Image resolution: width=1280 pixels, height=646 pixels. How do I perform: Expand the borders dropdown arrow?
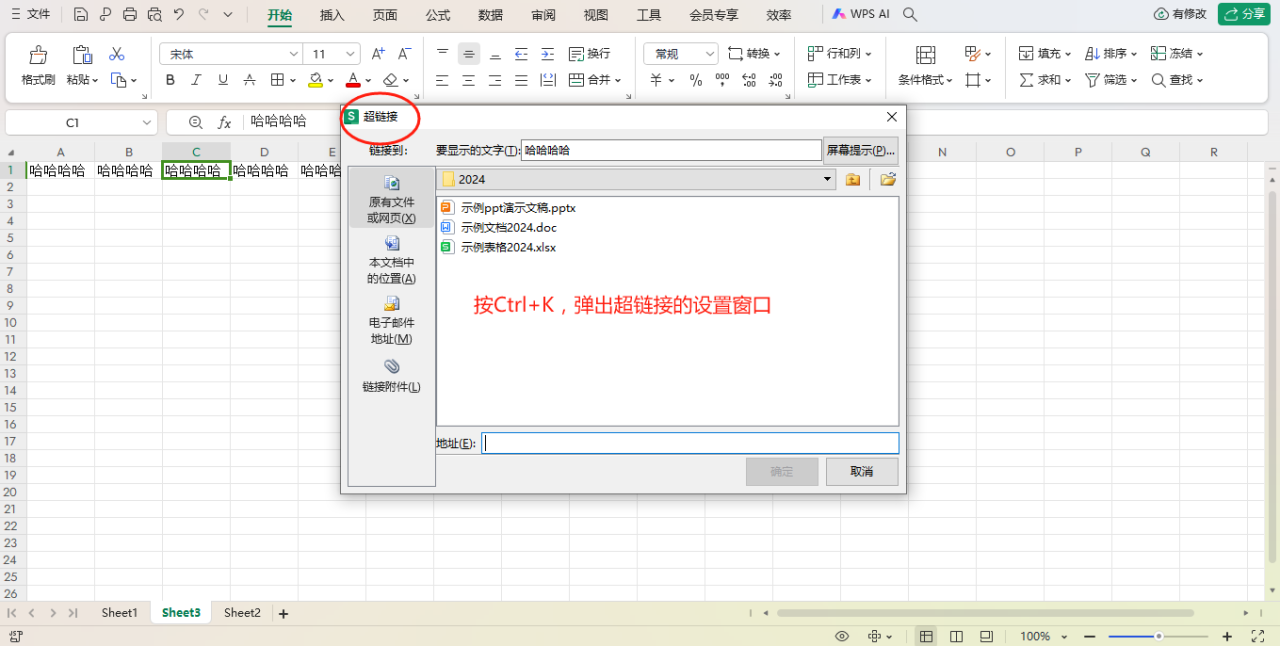tap(294, 80)
